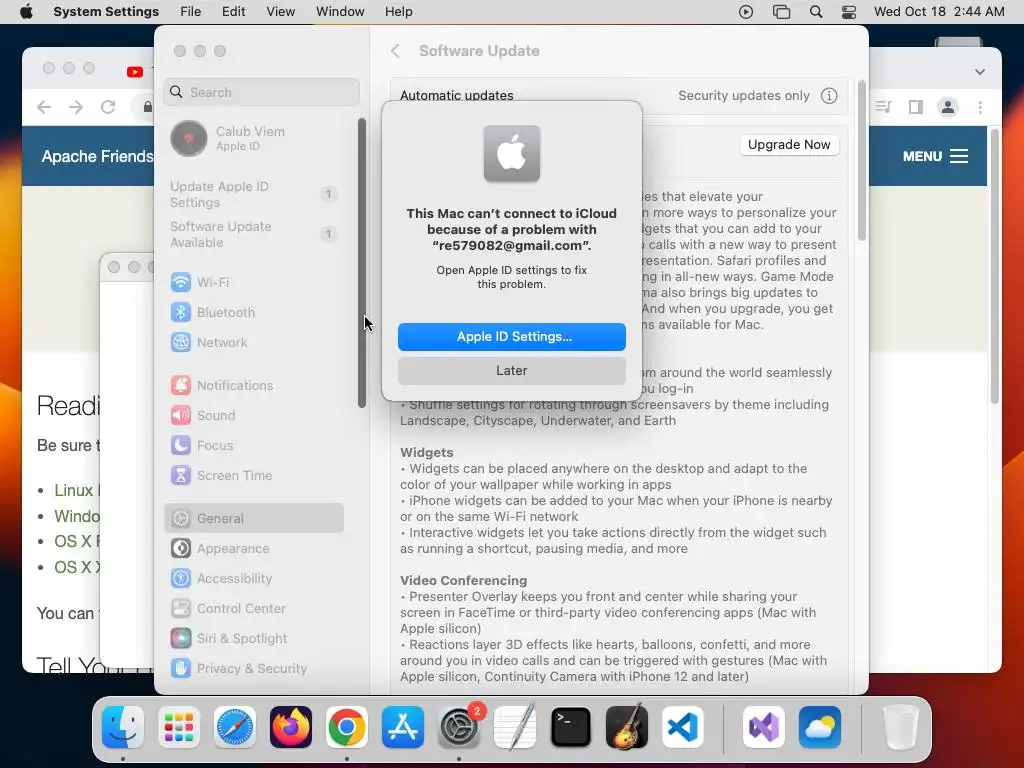Click the Upgrade Now button
The image size is (1024, 768).
pos(789,145)
